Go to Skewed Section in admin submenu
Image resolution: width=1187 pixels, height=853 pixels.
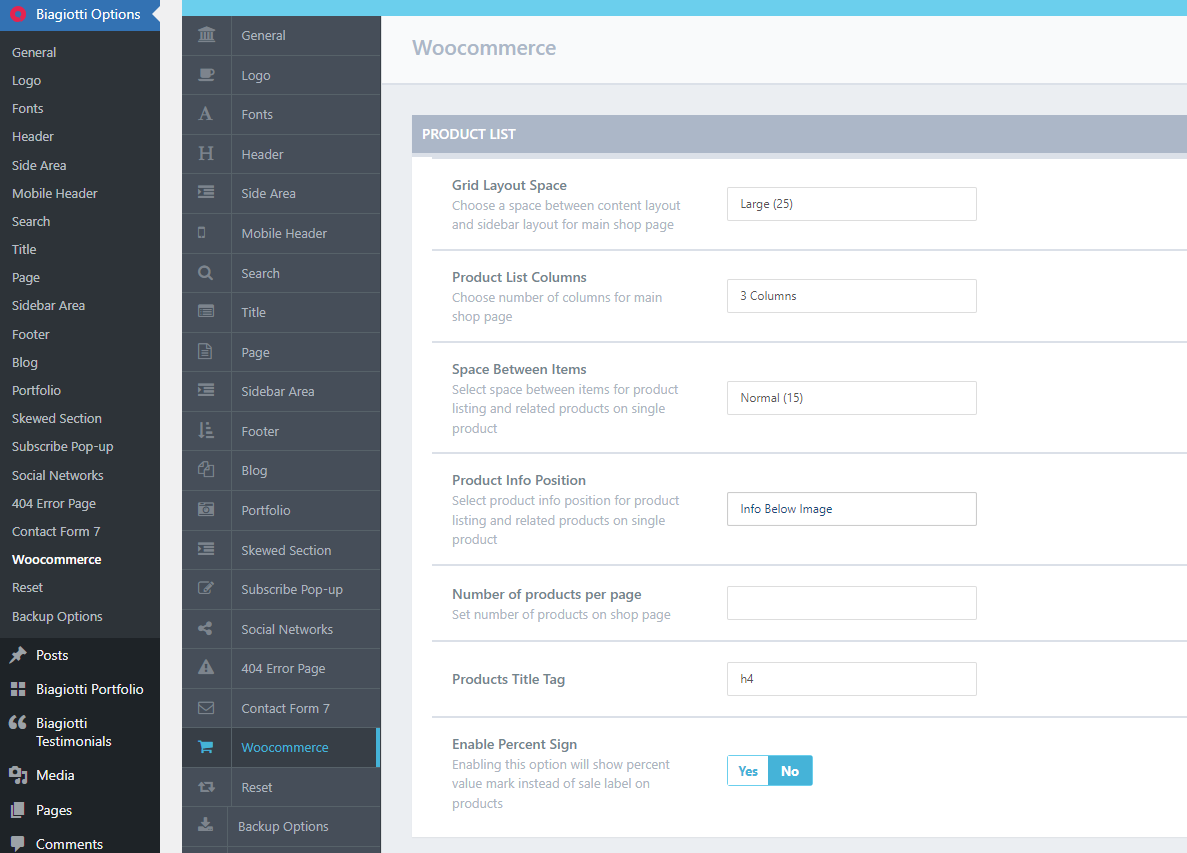(57, 418)
